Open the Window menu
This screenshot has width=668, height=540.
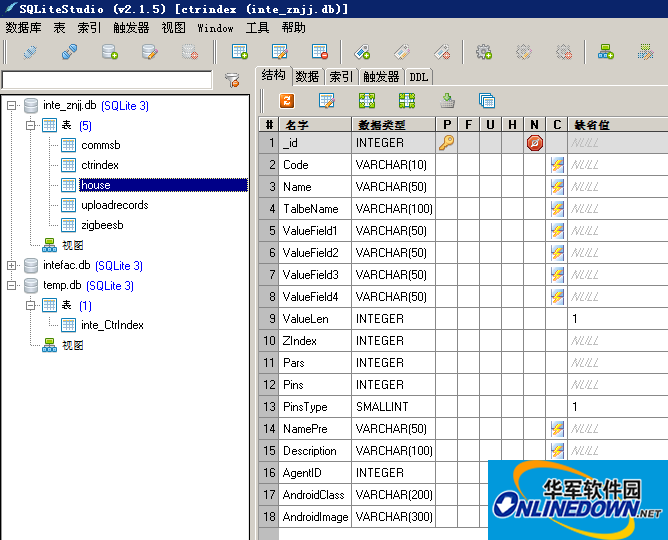[x=215, y=28]
